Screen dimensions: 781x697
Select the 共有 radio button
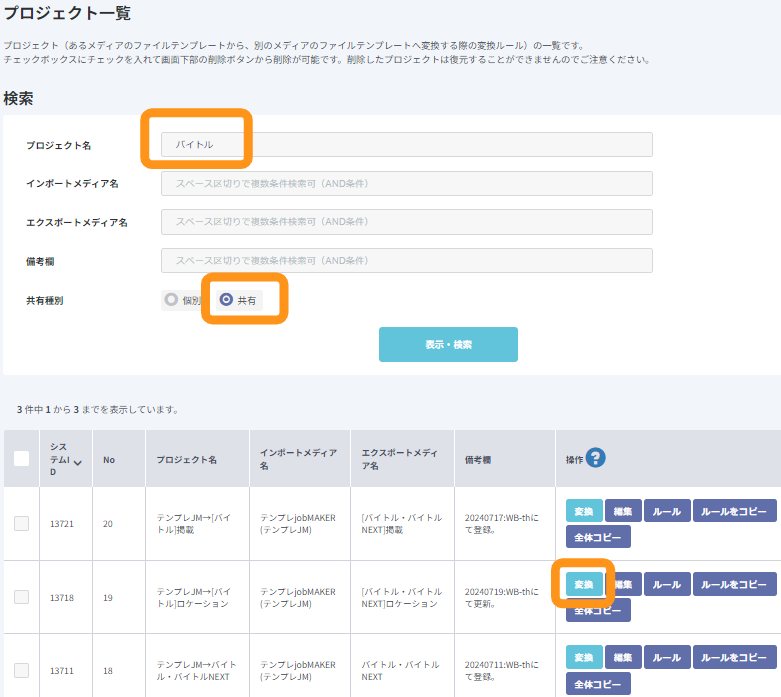coord(226,299)
